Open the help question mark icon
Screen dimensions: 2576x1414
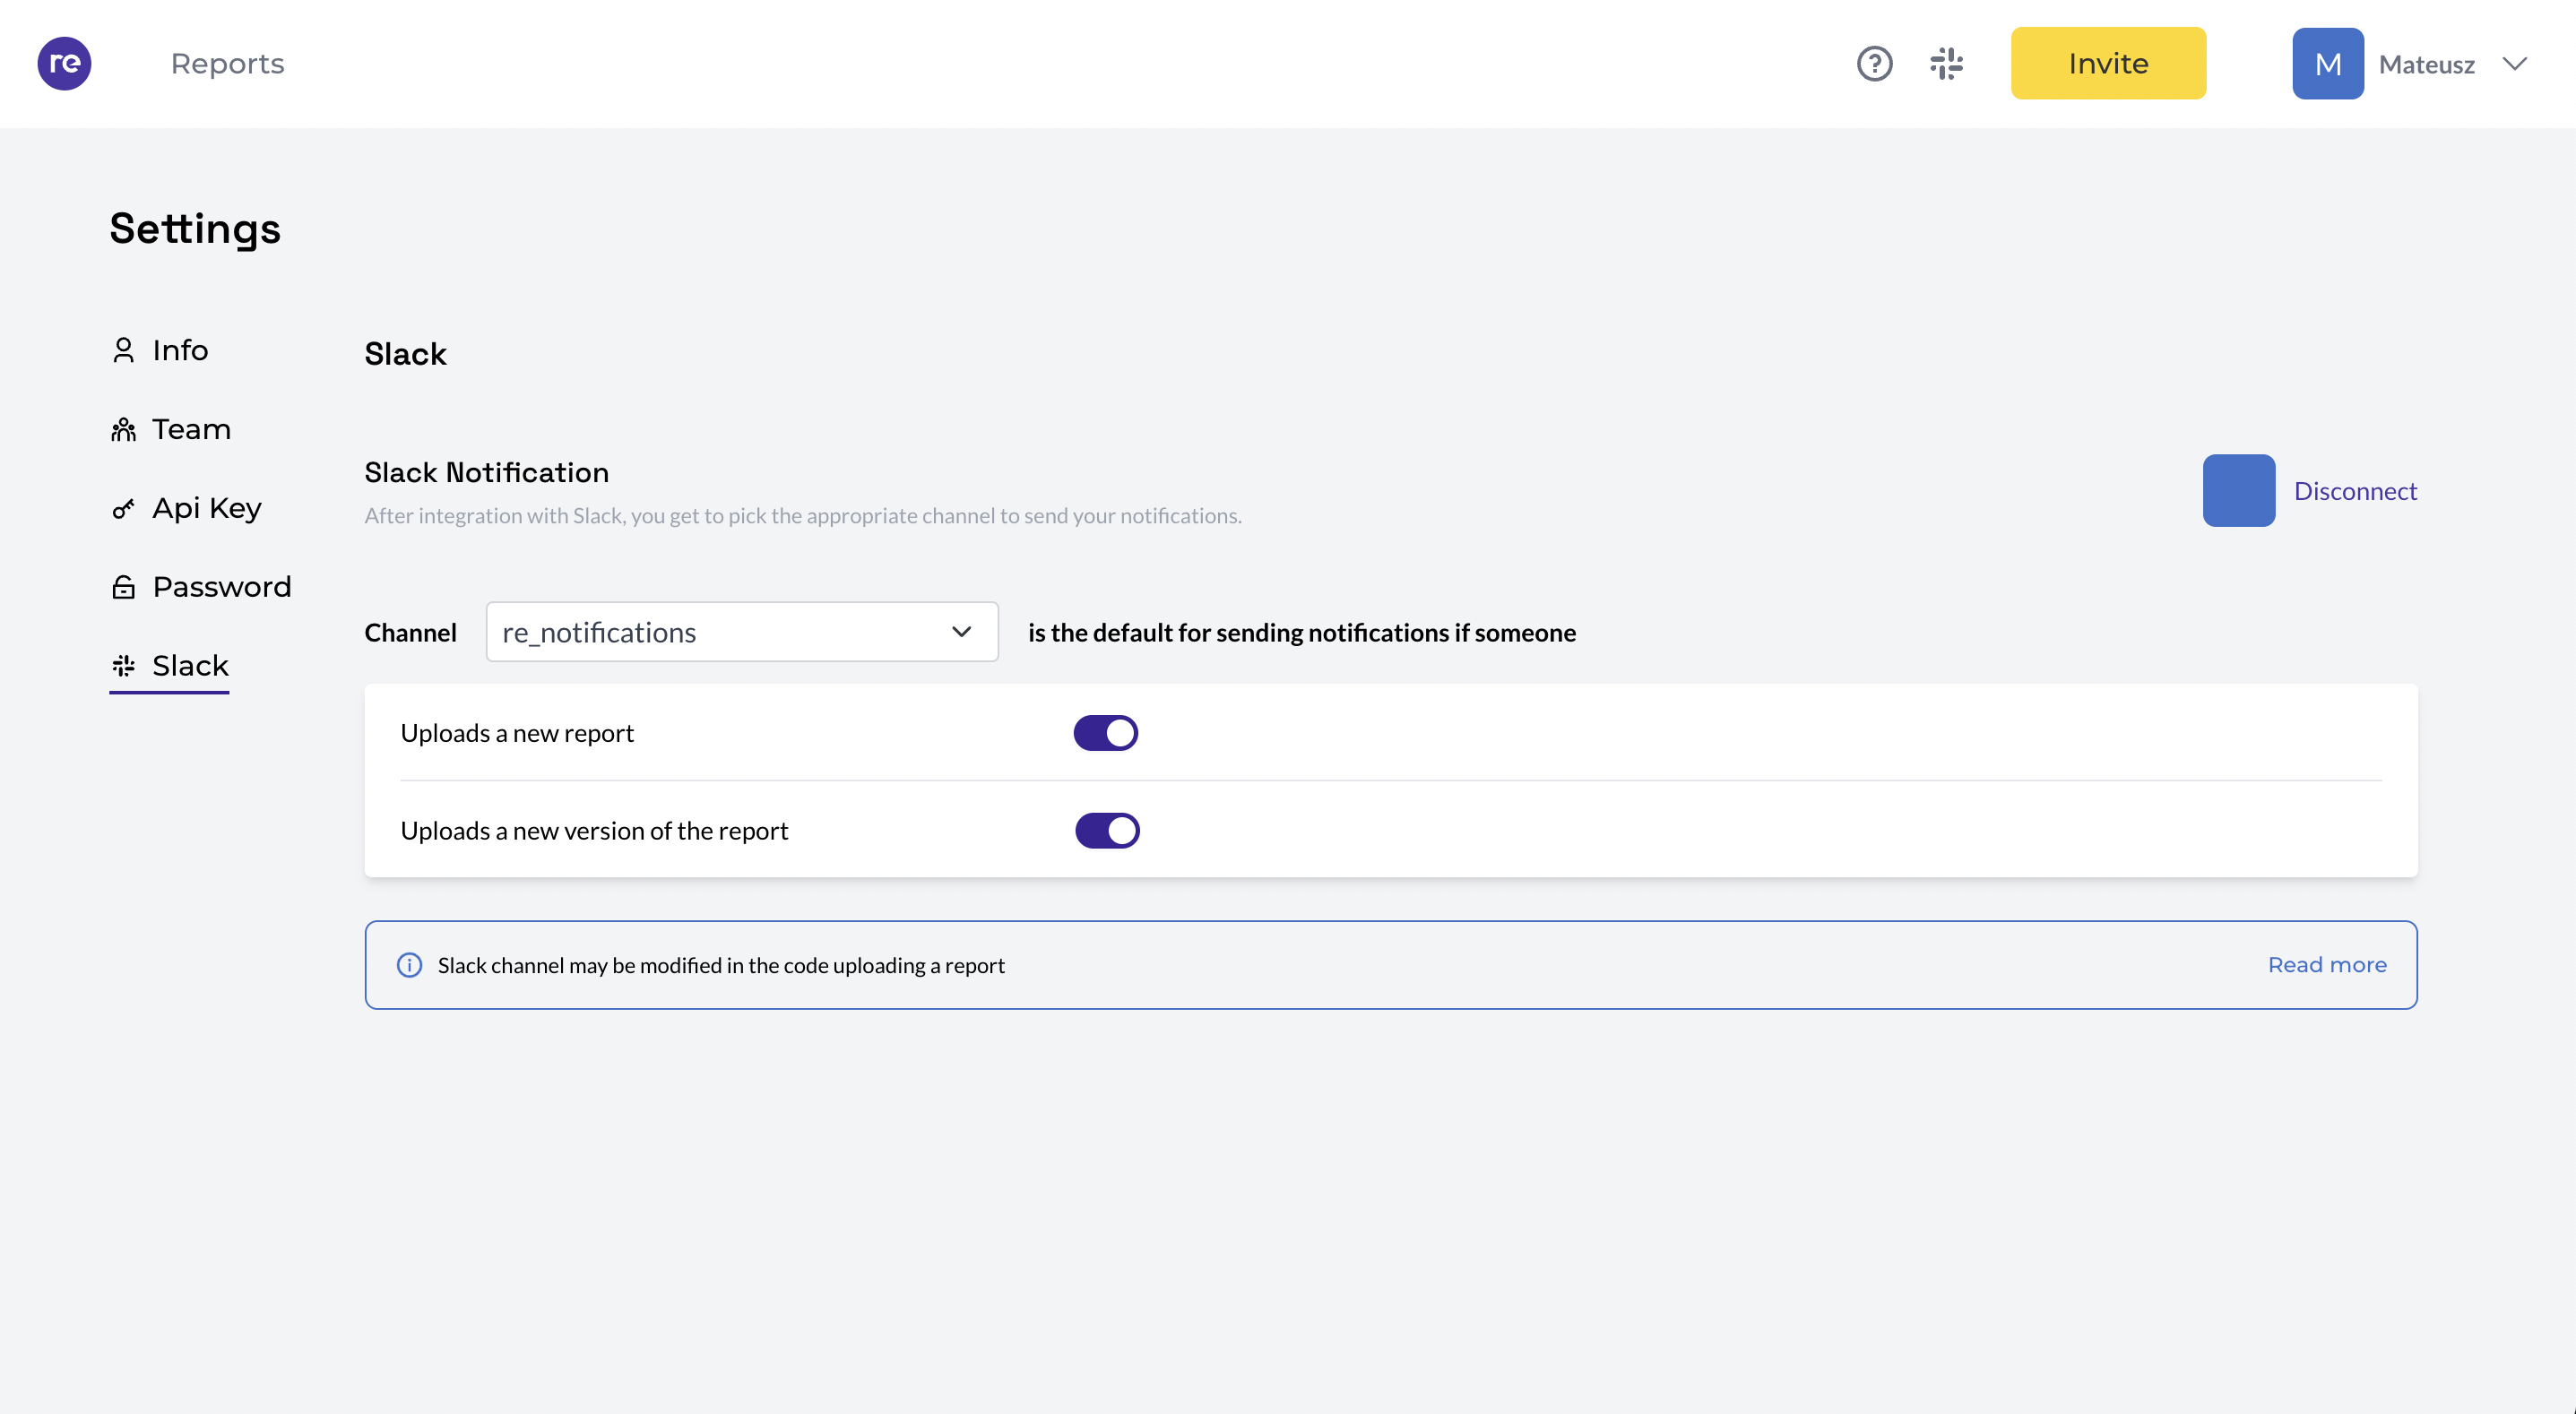point(1875,63)
